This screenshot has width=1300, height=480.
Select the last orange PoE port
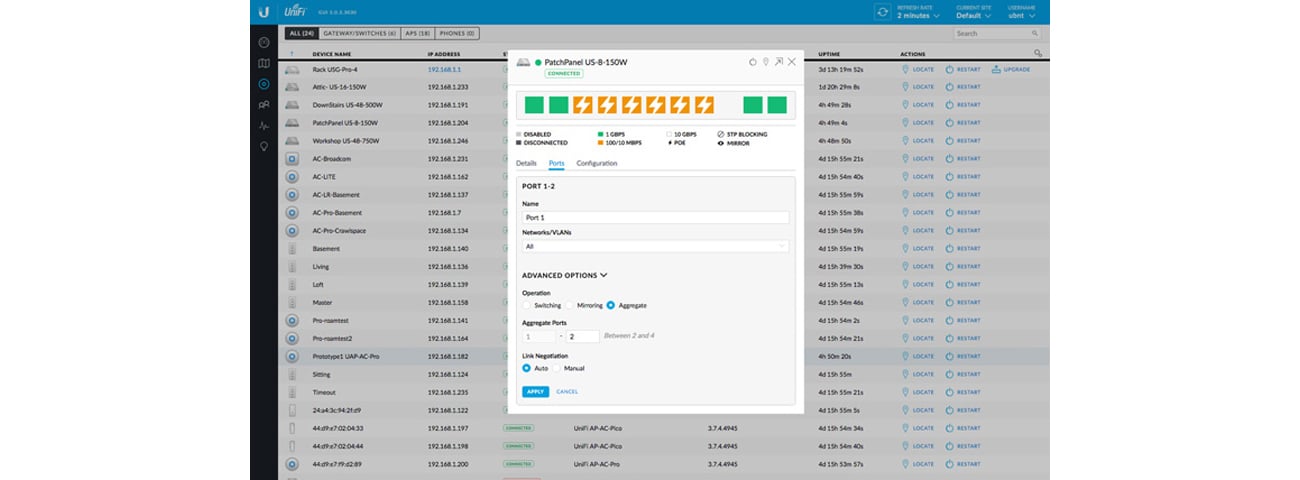[x=705, y=105]
